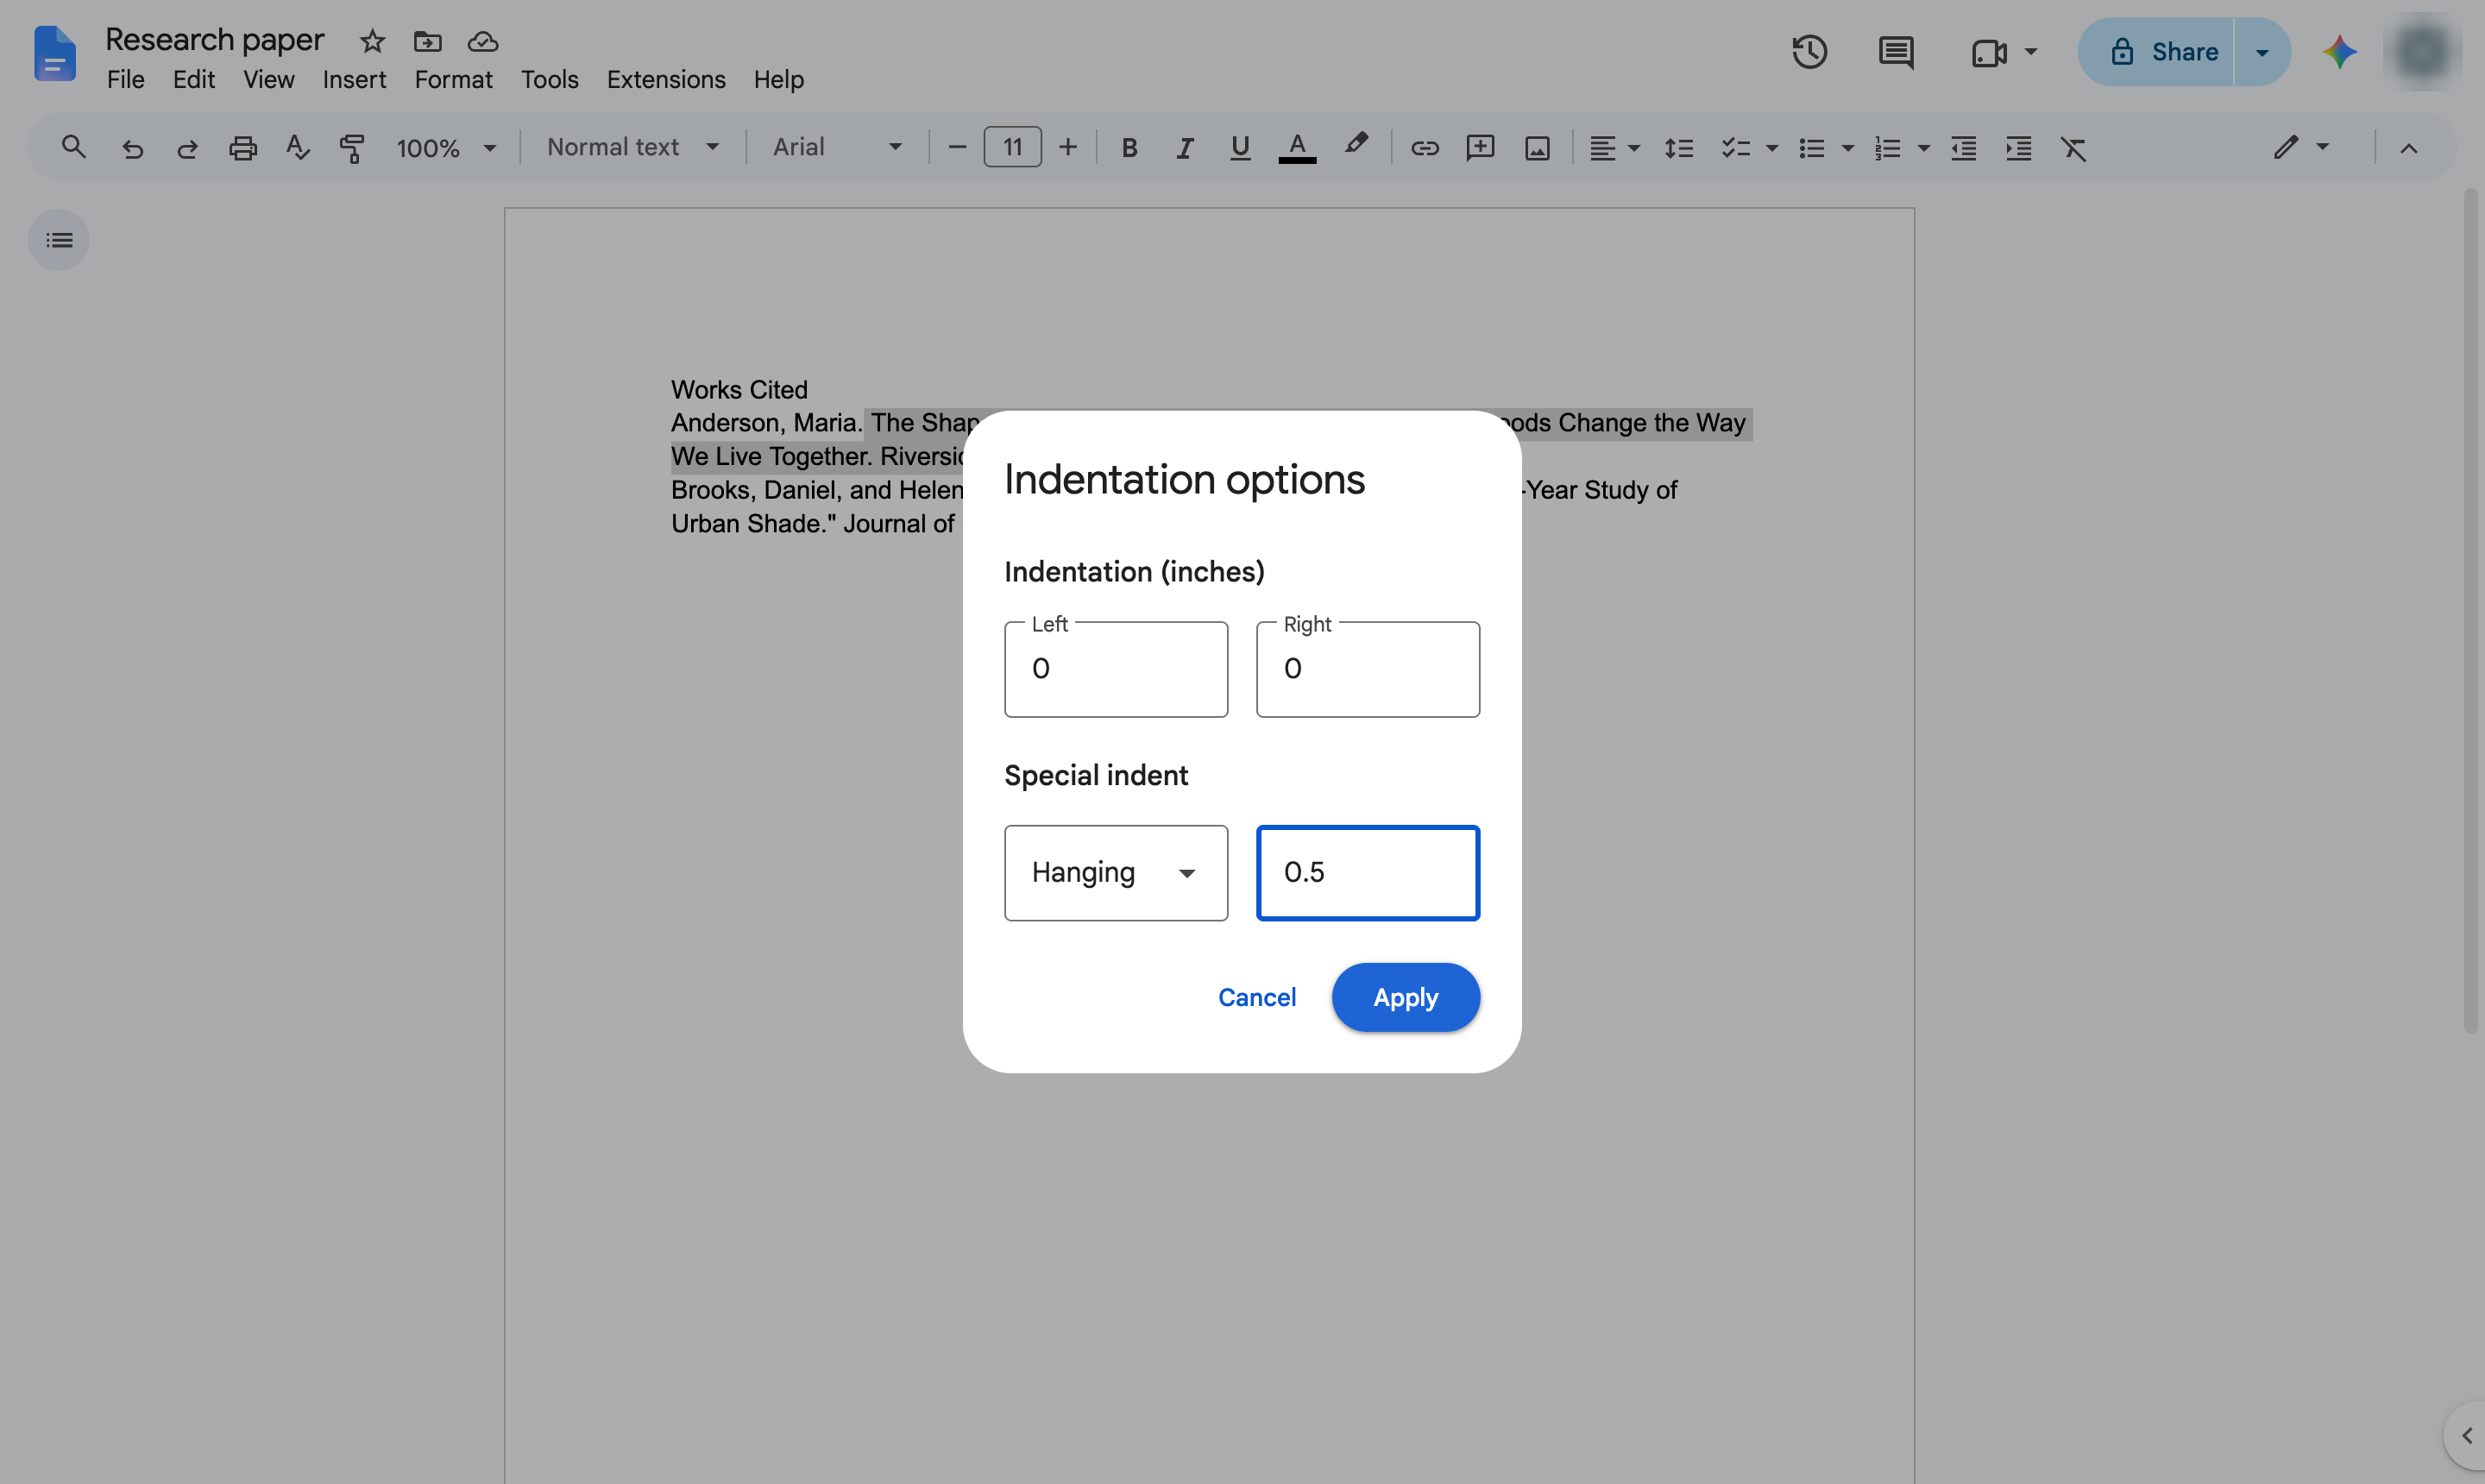Activate the paint format roller
Image resolution: width=2485 pixels, height=1484 pixels.
(352, 148)
